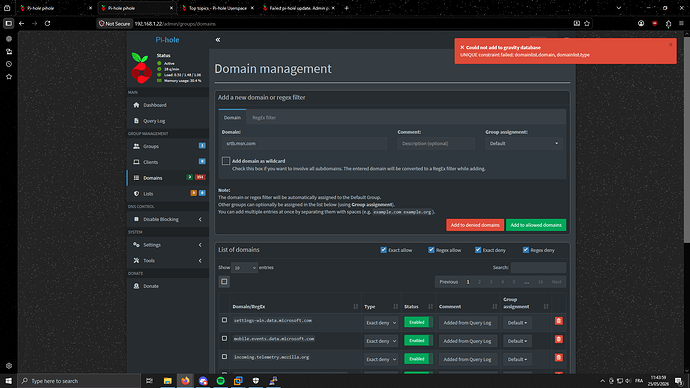The image size is (690, 388).
Task: Expand the Disable Blocking sidebar menu
Action: pos(168,219)
